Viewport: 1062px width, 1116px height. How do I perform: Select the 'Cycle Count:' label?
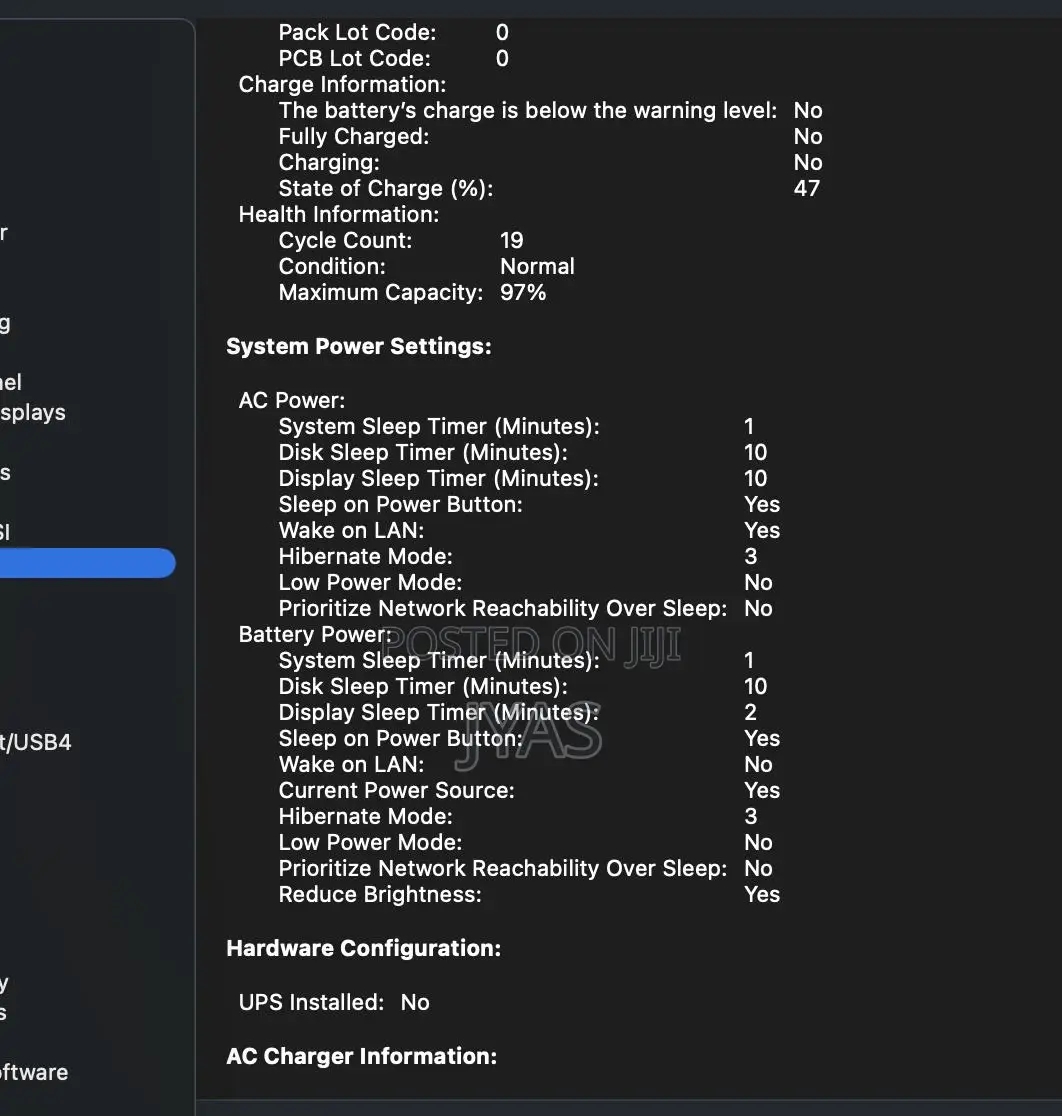345,240
